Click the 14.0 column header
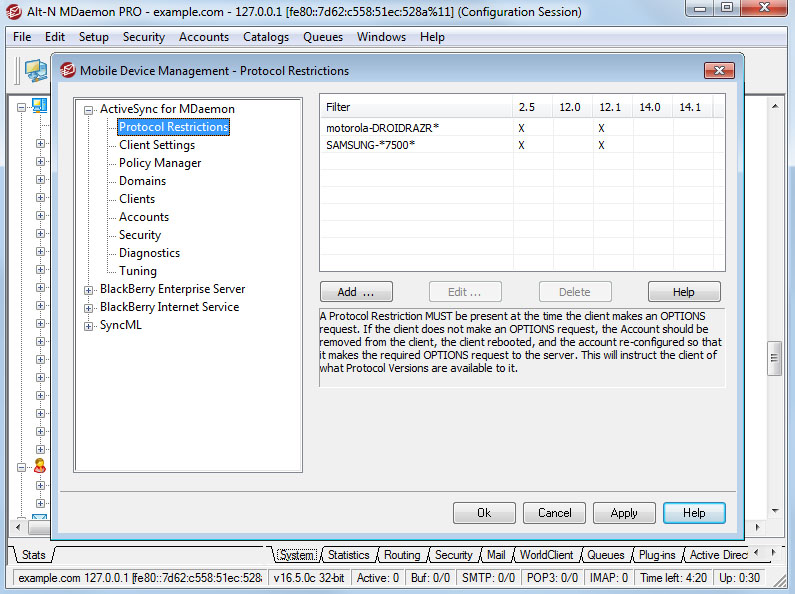The height and width of the screenshot is (594, 795). tap(653, 107)
